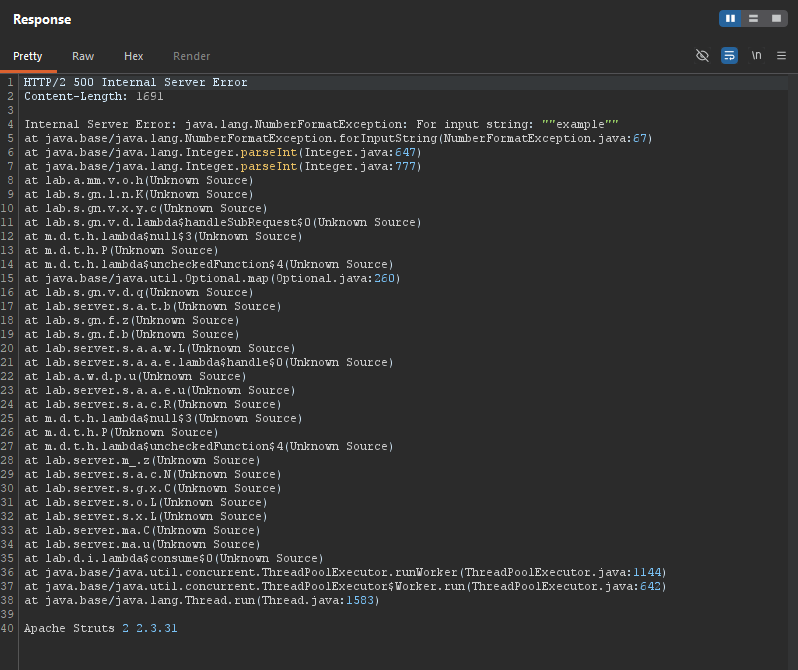Switch to combined tab layout view

point(776,19)
